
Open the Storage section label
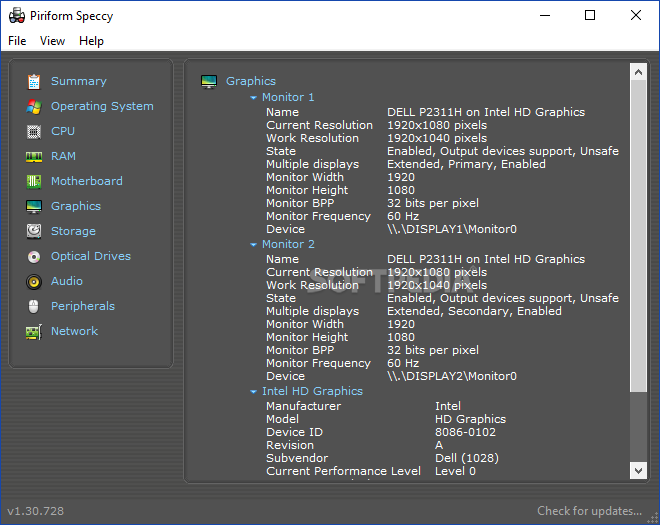click(73, 231)
